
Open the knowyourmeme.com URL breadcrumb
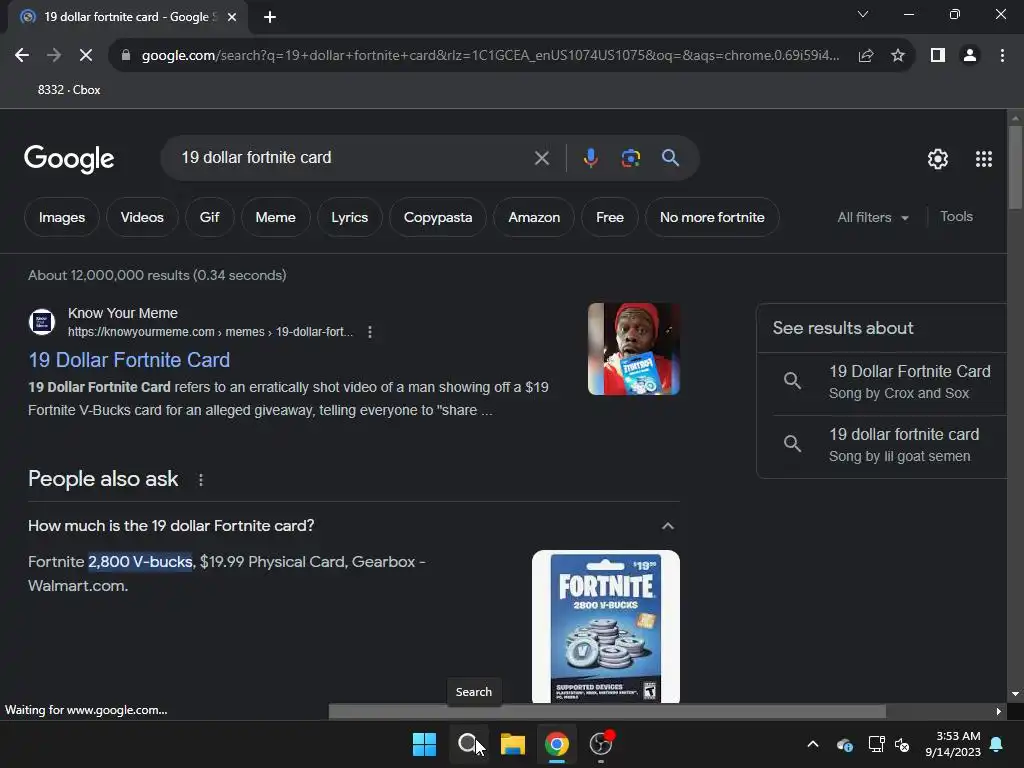(210, 332)
